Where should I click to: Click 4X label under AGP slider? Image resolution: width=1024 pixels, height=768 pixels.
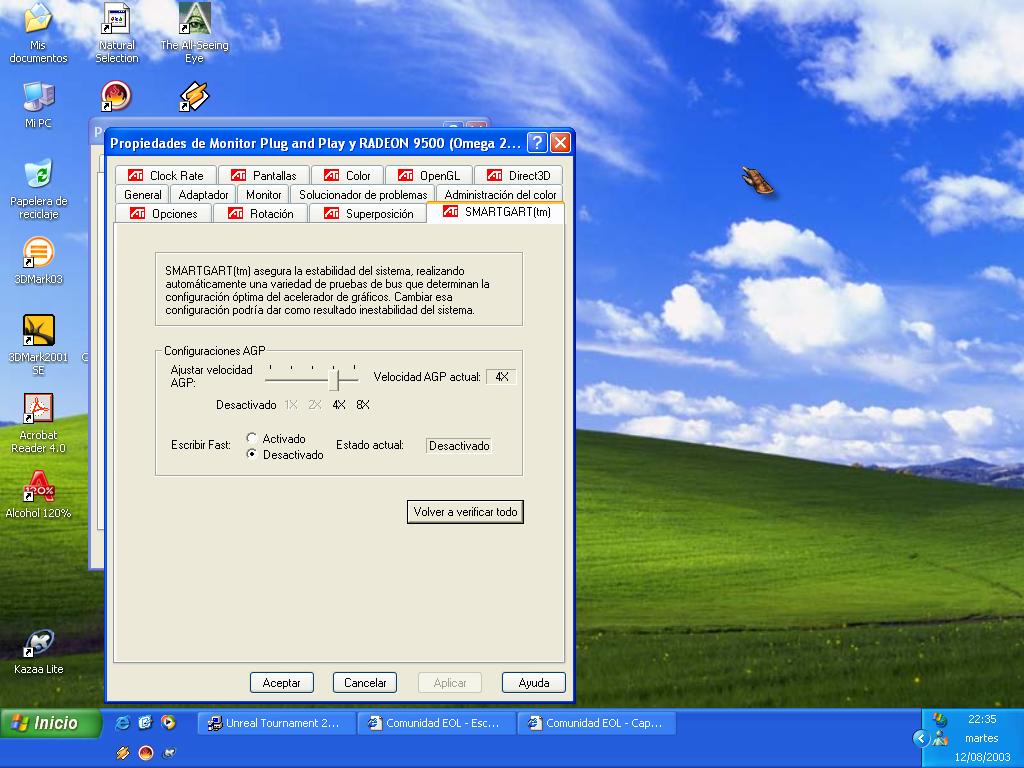338,405
